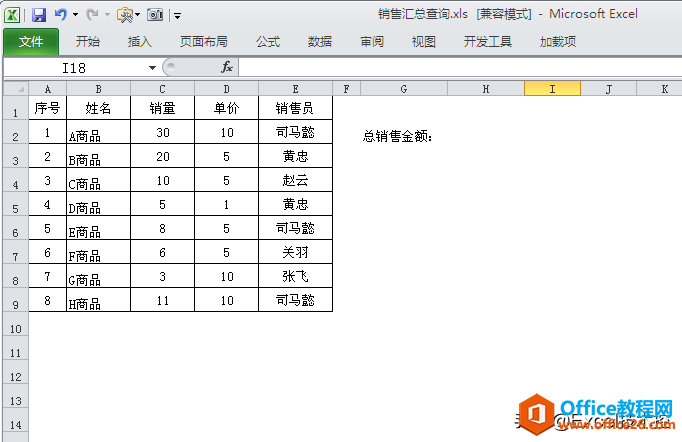Select salesperson cell 司马懿 in E商品 row
The width and height of the screenshot is (682, 442).
tap(295, 228)
